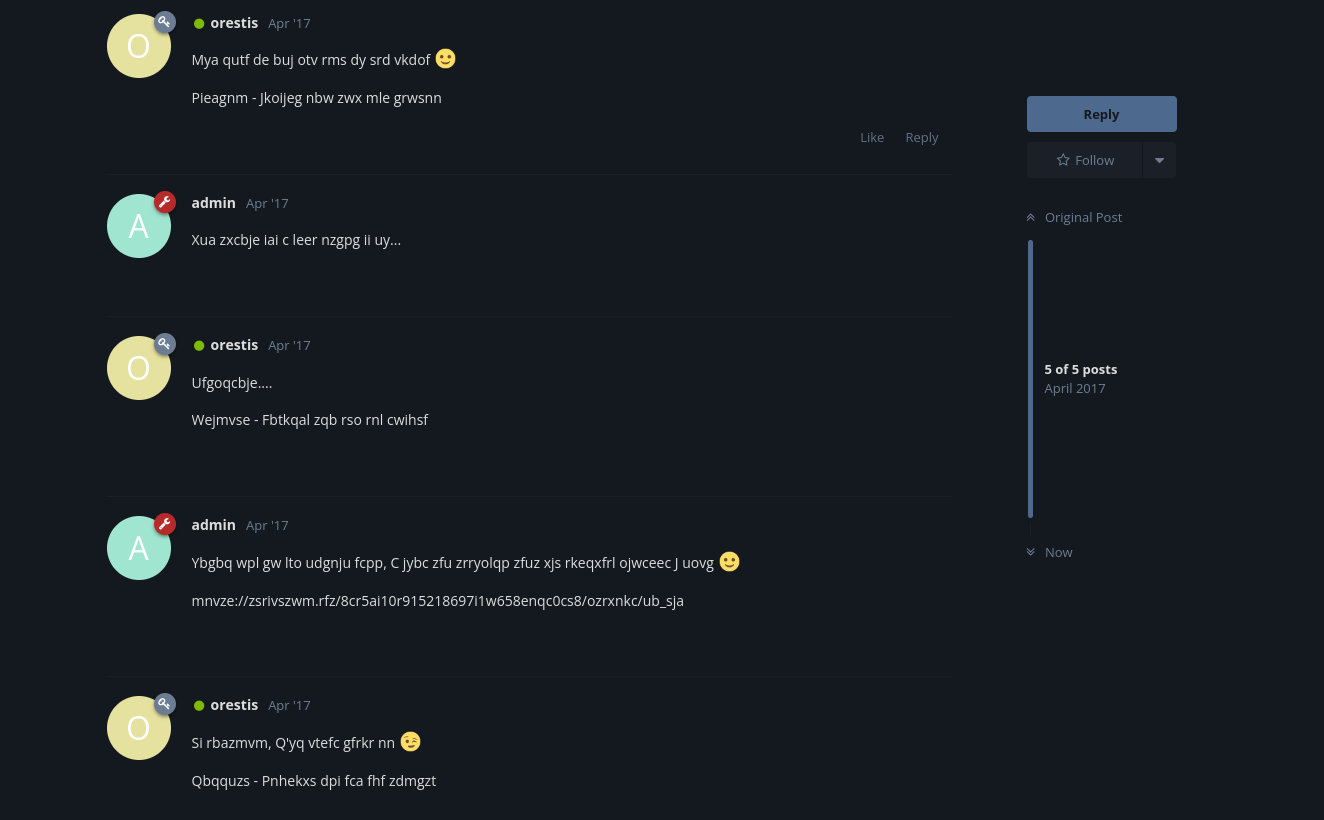The width and height of the screenshot is (1324, 820).
Task: Click the smiley emoji in first post
Action: (446, 59)
